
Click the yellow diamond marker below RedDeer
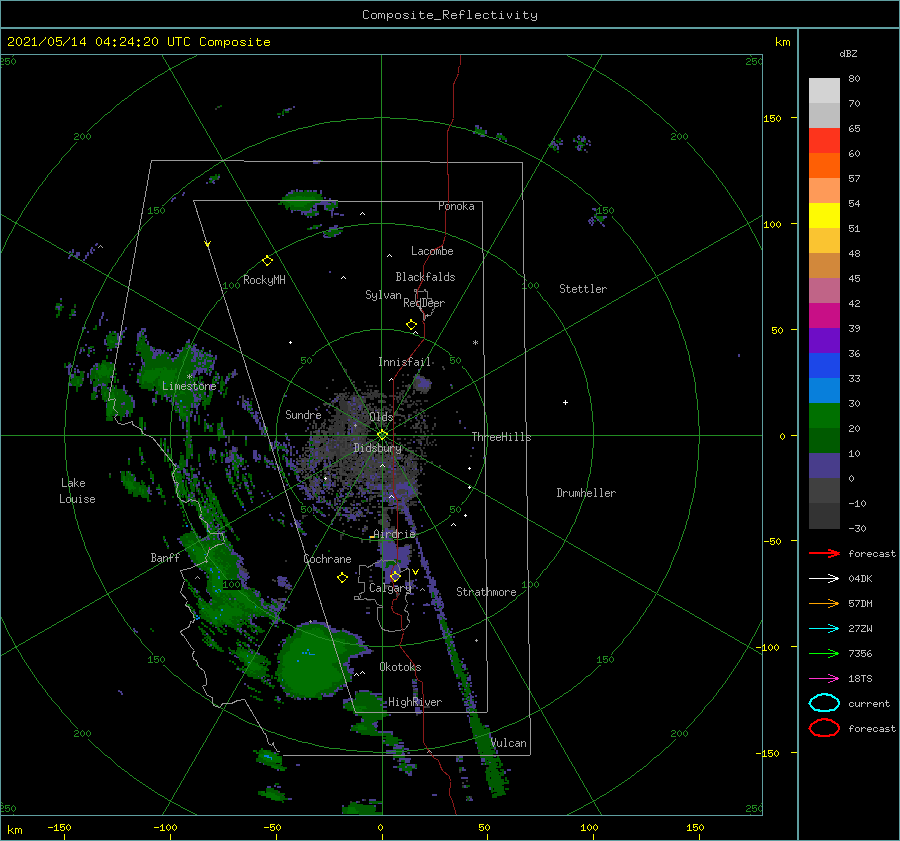[x=411, y=325]
